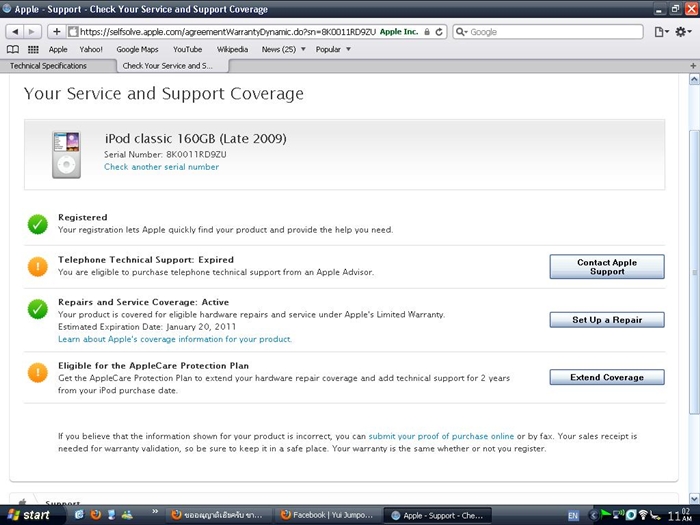
Task: Open the settings gear menu
Action: tap(684, 32)
